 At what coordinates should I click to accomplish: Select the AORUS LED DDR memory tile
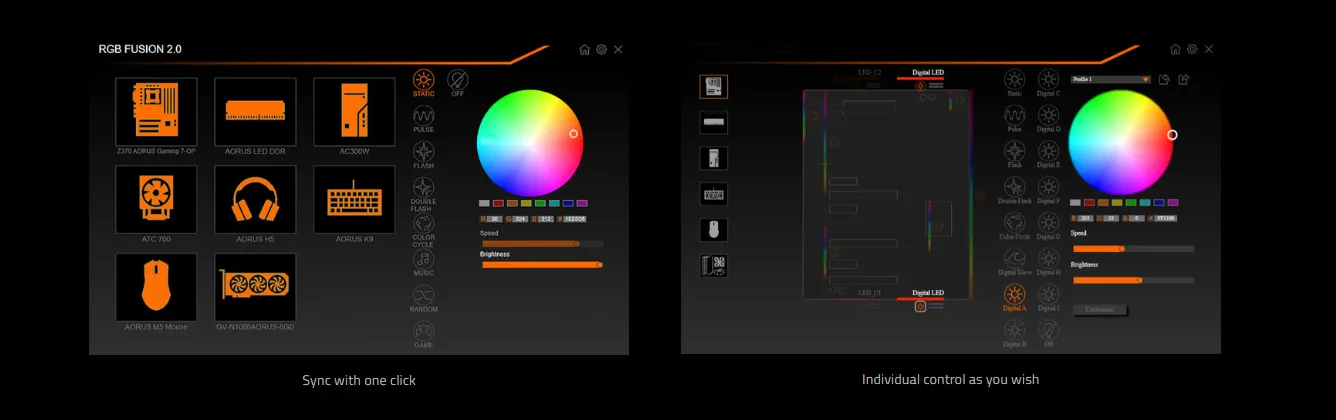pos(255,112)
